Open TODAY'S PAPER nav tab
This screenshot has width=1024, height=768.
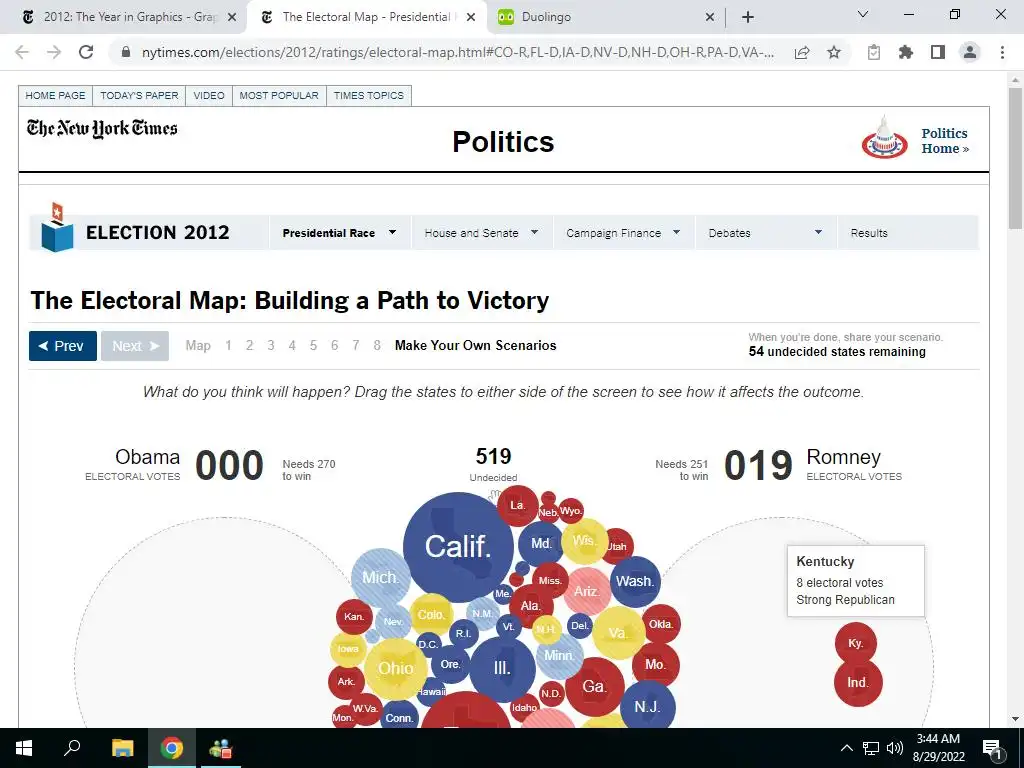click(x=139, y=95)
